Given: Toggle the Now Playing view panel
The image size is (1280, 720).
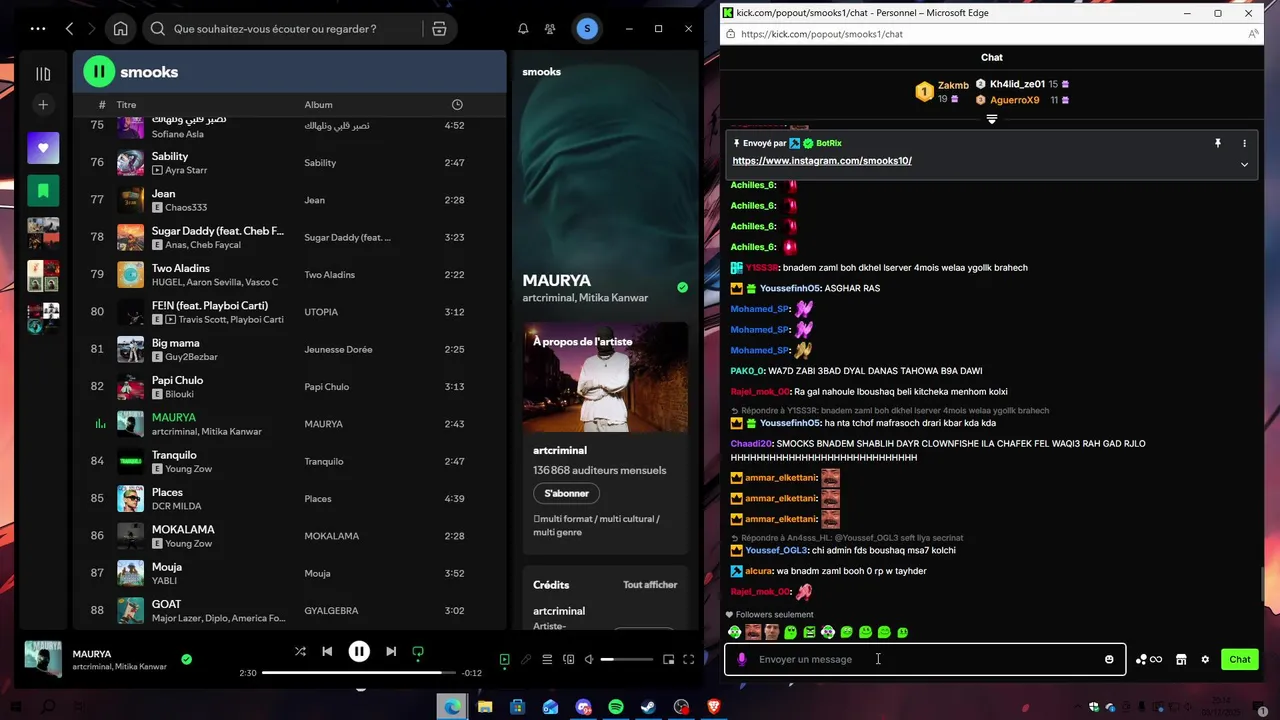Looking at the screenshot, I should click(x=504, y=660).
